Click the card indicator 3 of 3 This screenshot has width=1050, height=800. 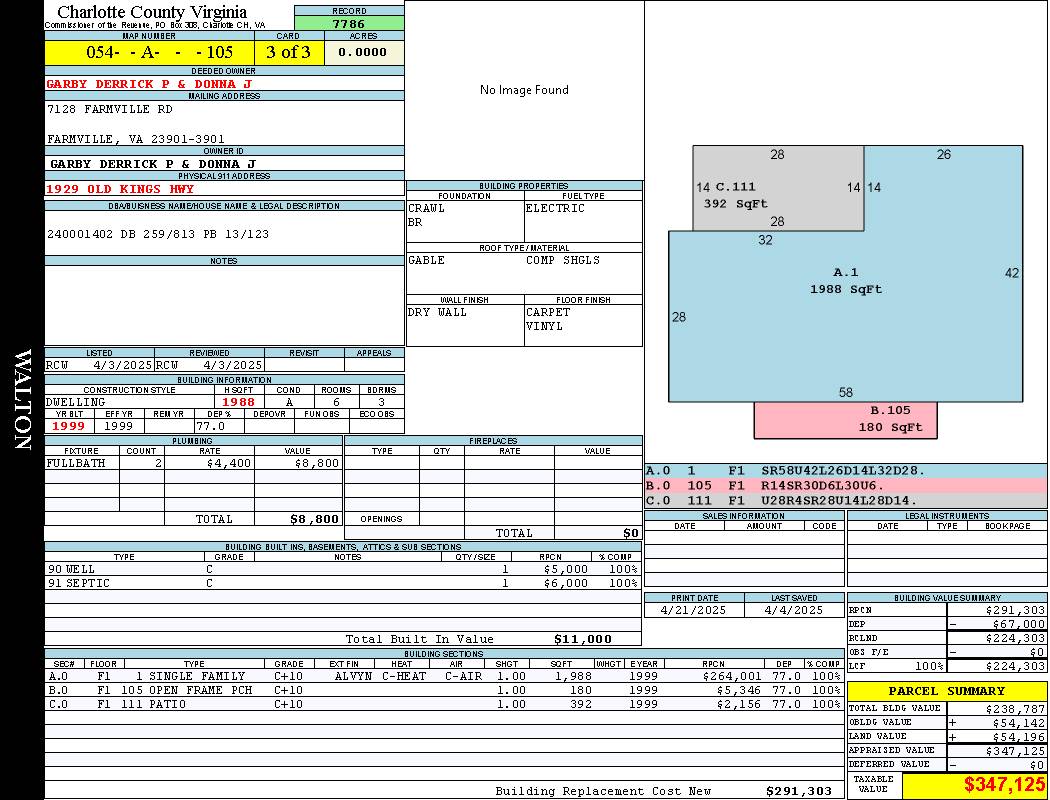tap(289, 52)
